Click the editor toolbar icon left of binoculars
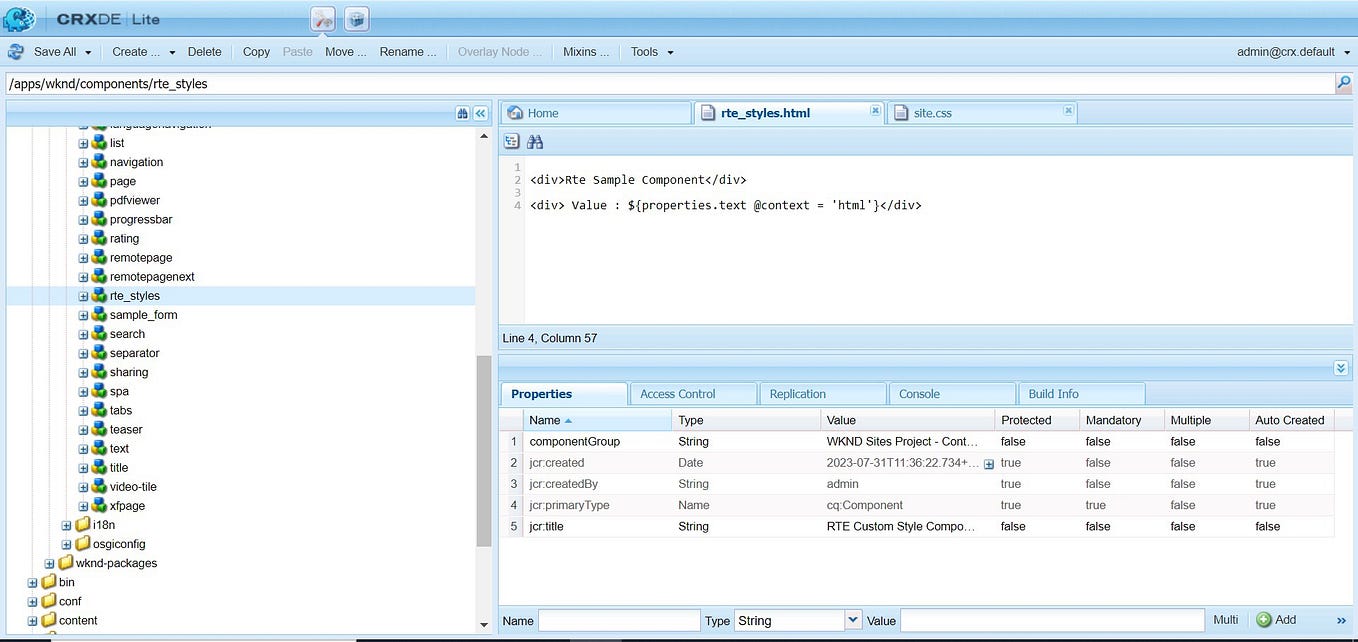The image size is (1358, 642). pyautogui.click(x=512, y=142)
